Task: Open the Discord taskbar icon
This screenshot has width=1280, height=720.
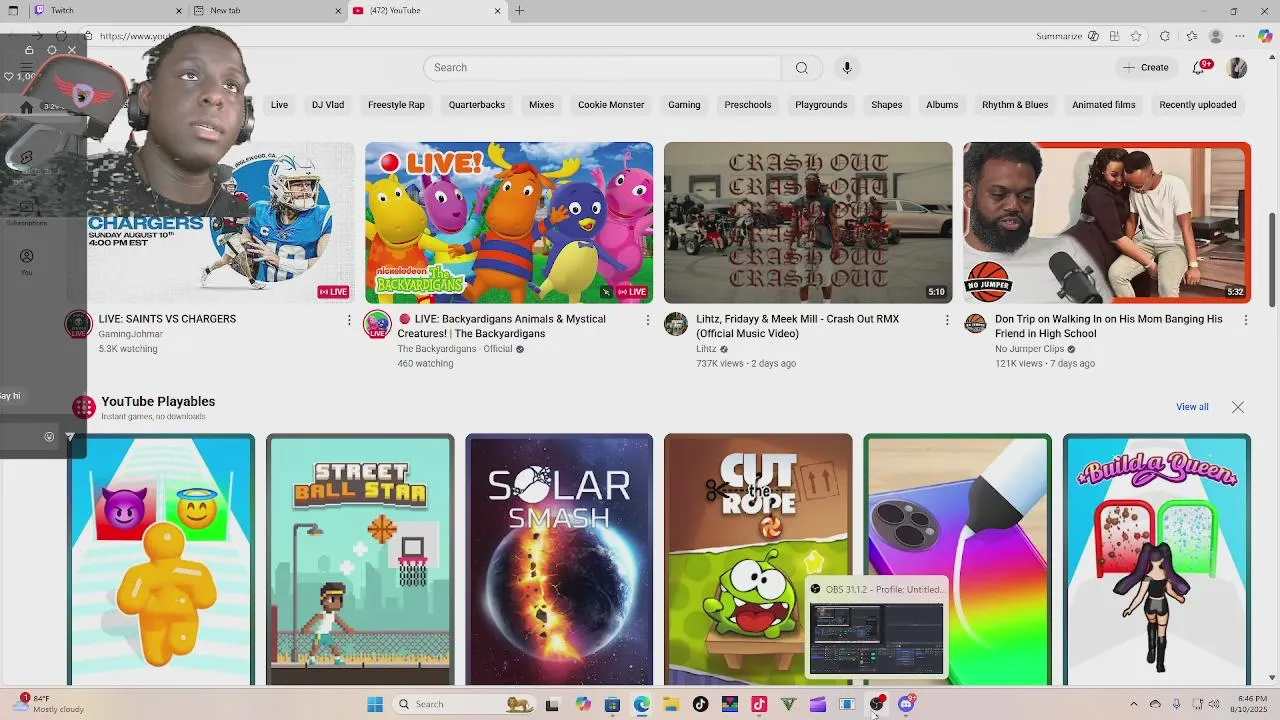Action: [906, 704]
